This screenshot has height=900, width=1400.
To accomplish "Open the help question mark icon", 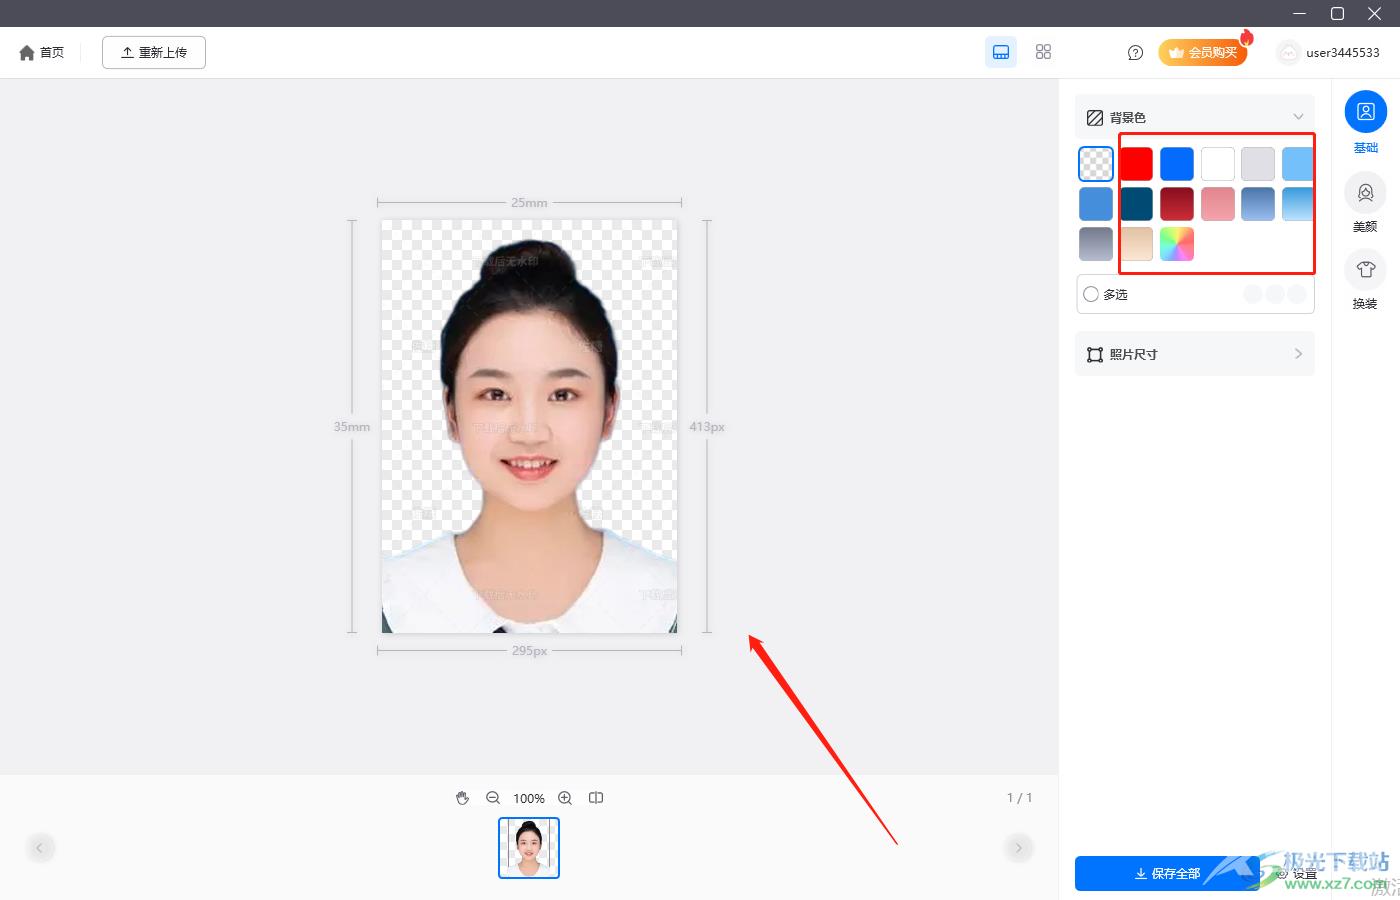I will pyautogui.click(x=1135, y=53).
